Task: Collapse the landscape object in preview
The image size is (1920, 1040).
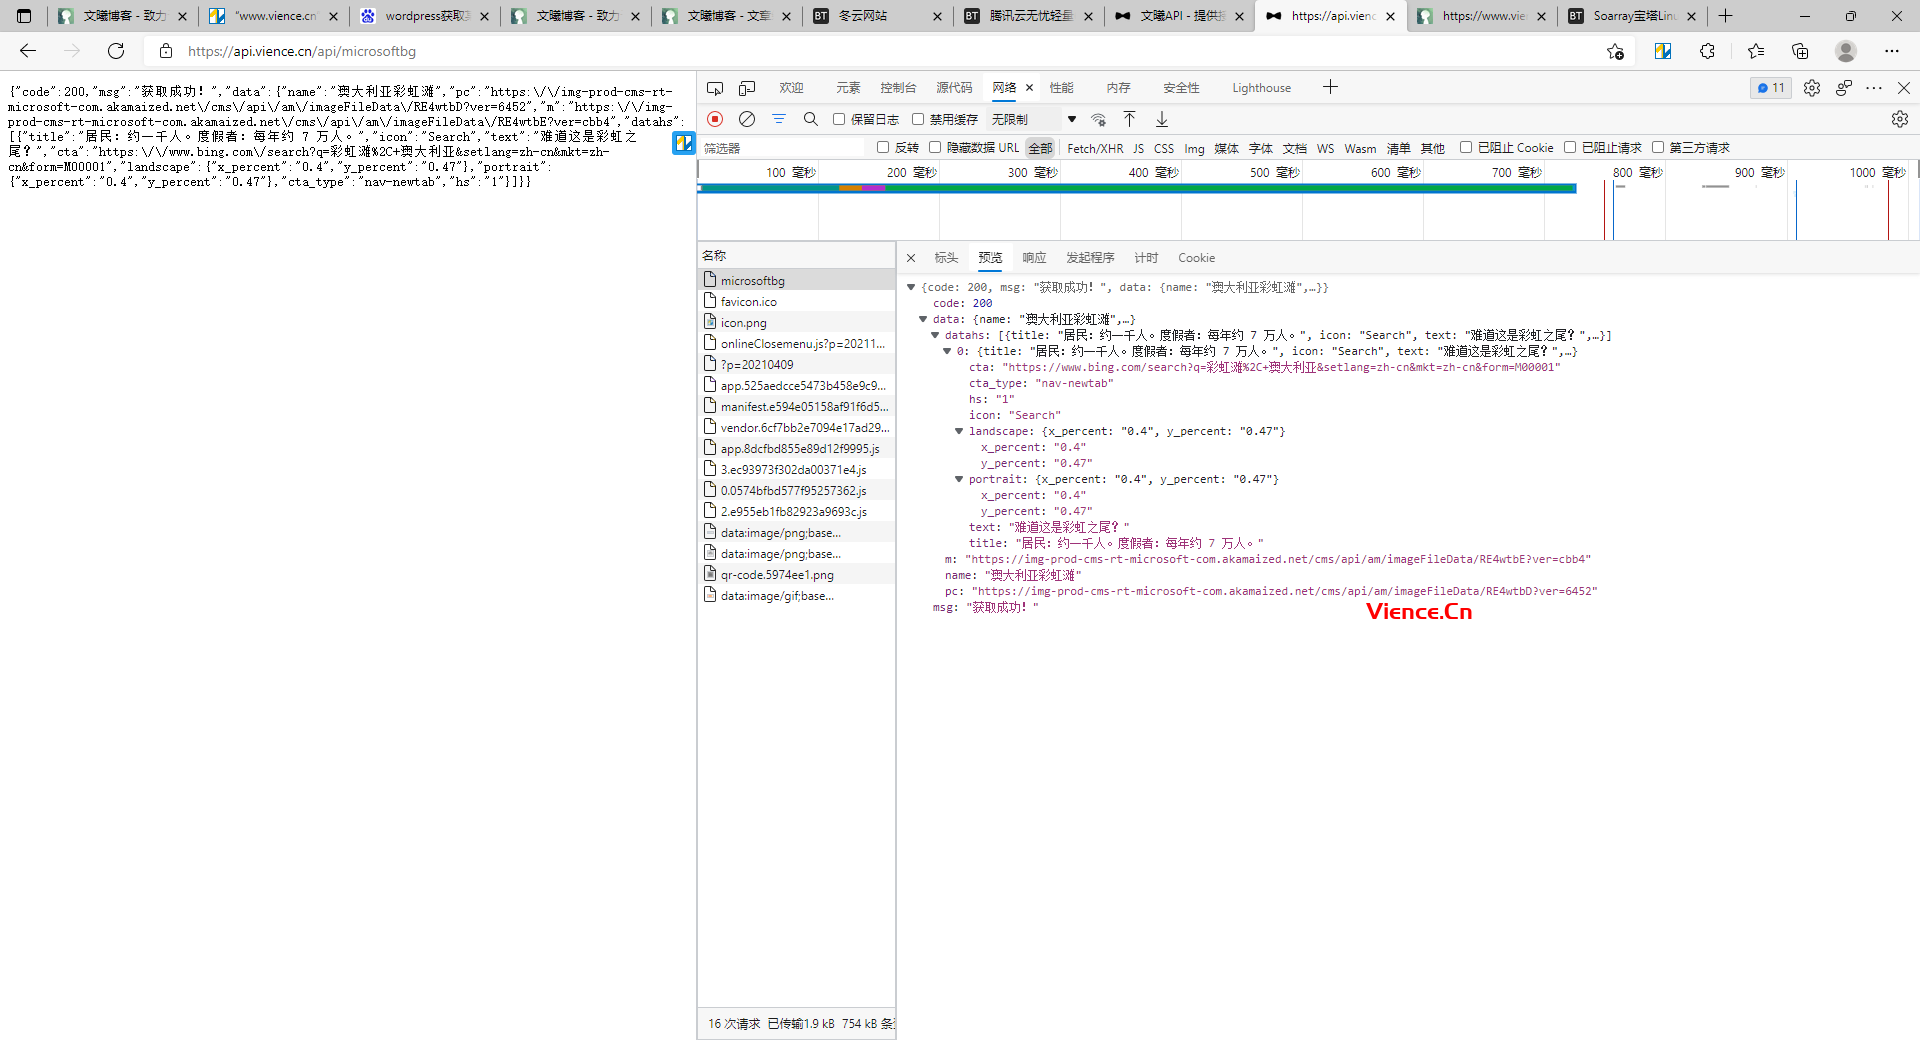Action: pos(959,431)
